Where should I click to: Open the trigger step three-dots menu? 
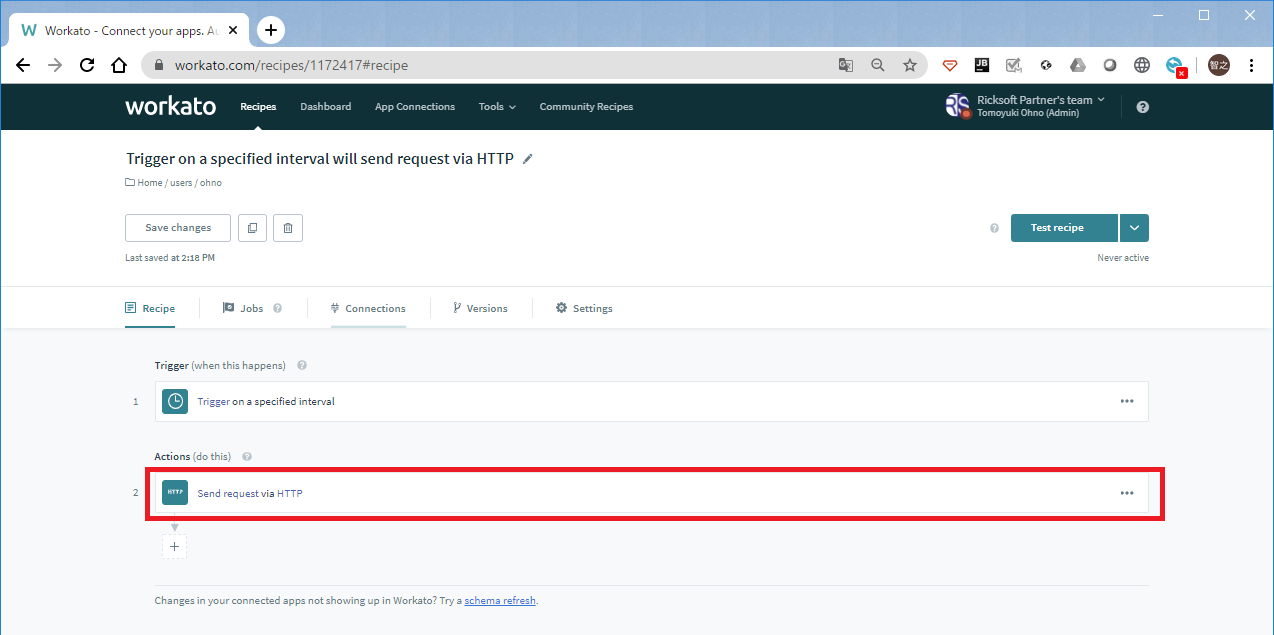pos(1127,401)
